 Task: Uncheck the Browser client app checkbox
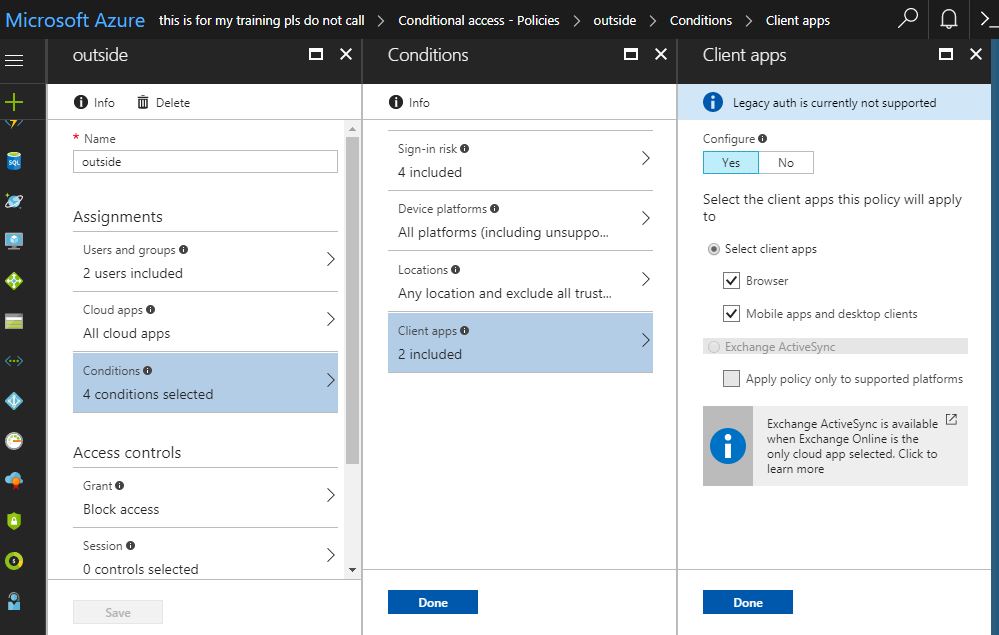pos(732,280)
